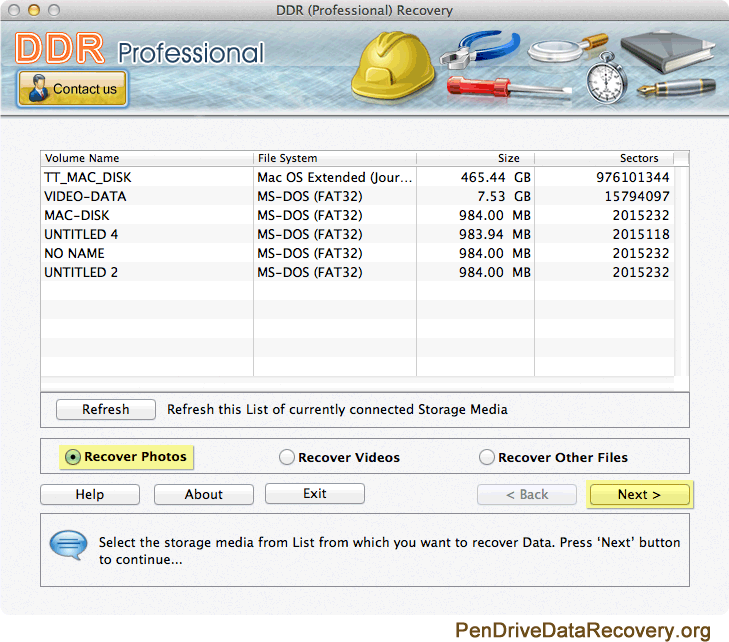
Task: Click the Exit button
Action: [x=315, y=493]
